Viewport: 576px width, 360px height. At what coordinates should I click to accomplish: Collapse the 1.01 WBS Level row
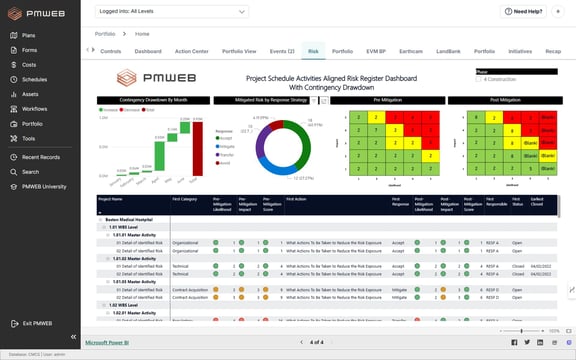point(104,227)
